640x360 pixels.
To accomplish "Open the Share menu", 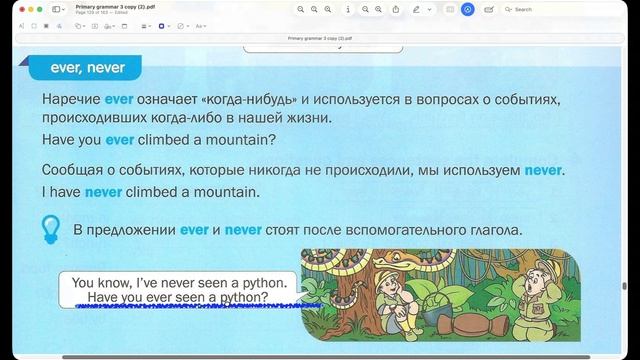I will click(396, 9).
